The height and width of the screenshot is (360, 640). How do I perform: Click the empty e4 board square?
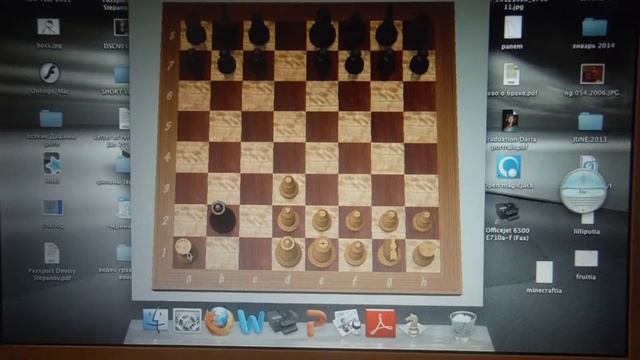[x=322, y=158]
